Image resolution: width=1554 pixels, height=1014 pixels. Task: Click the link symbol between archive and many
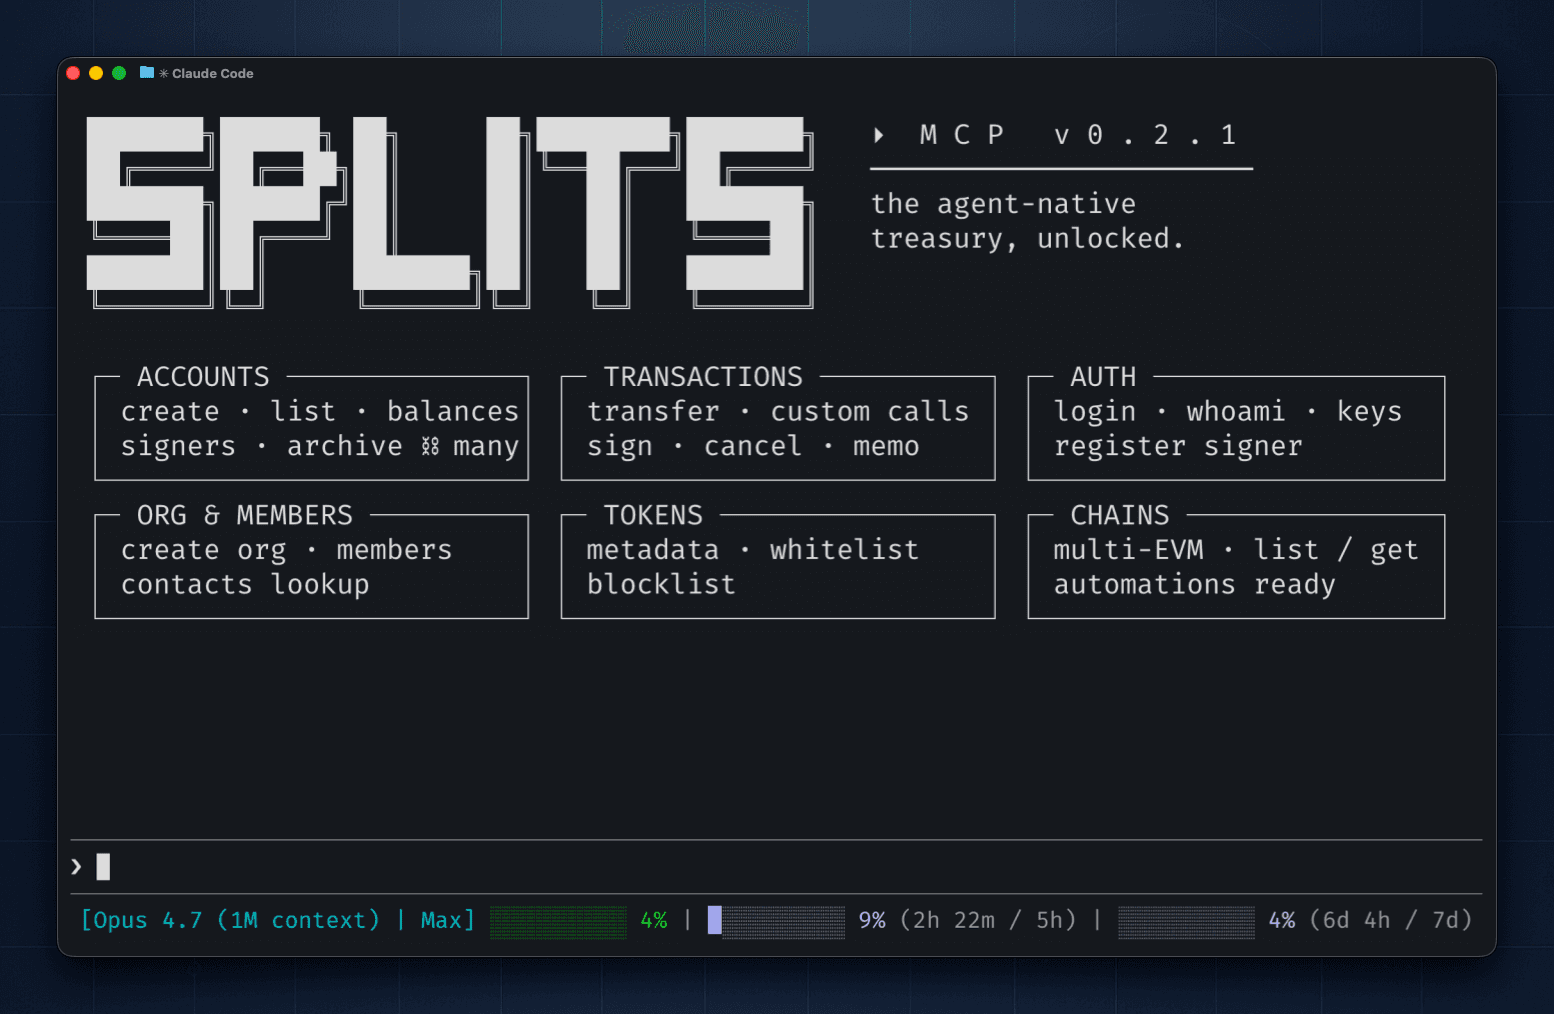430,446
